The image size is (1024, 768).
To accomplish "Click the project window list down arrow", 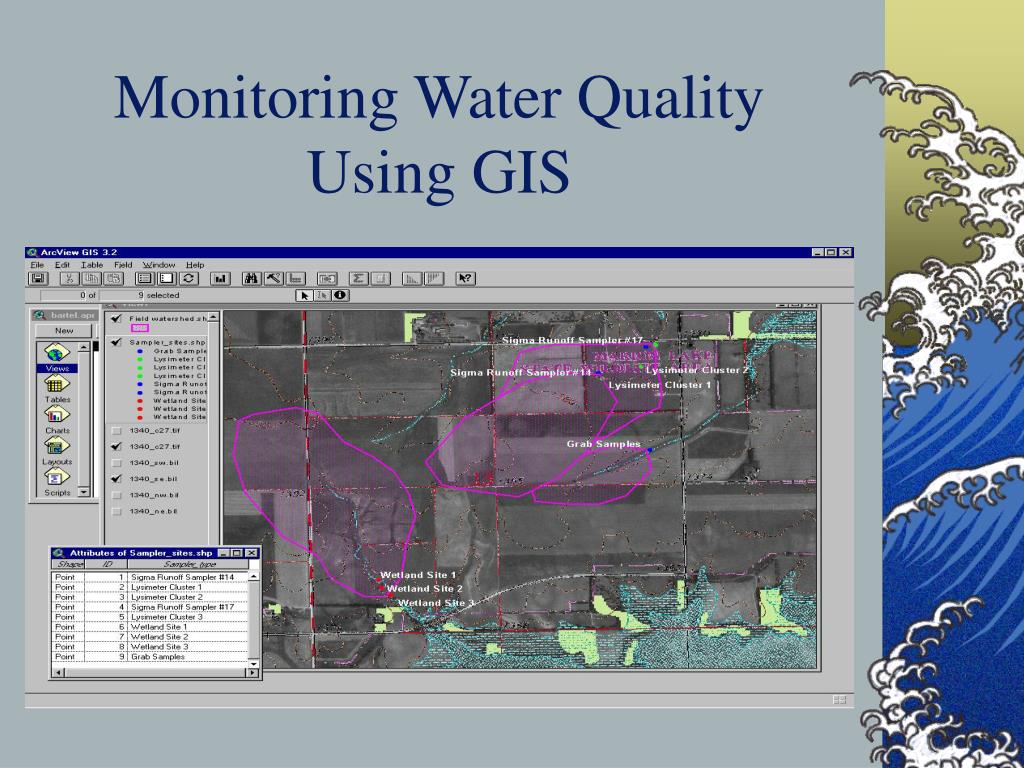I will tap(84, 492).
